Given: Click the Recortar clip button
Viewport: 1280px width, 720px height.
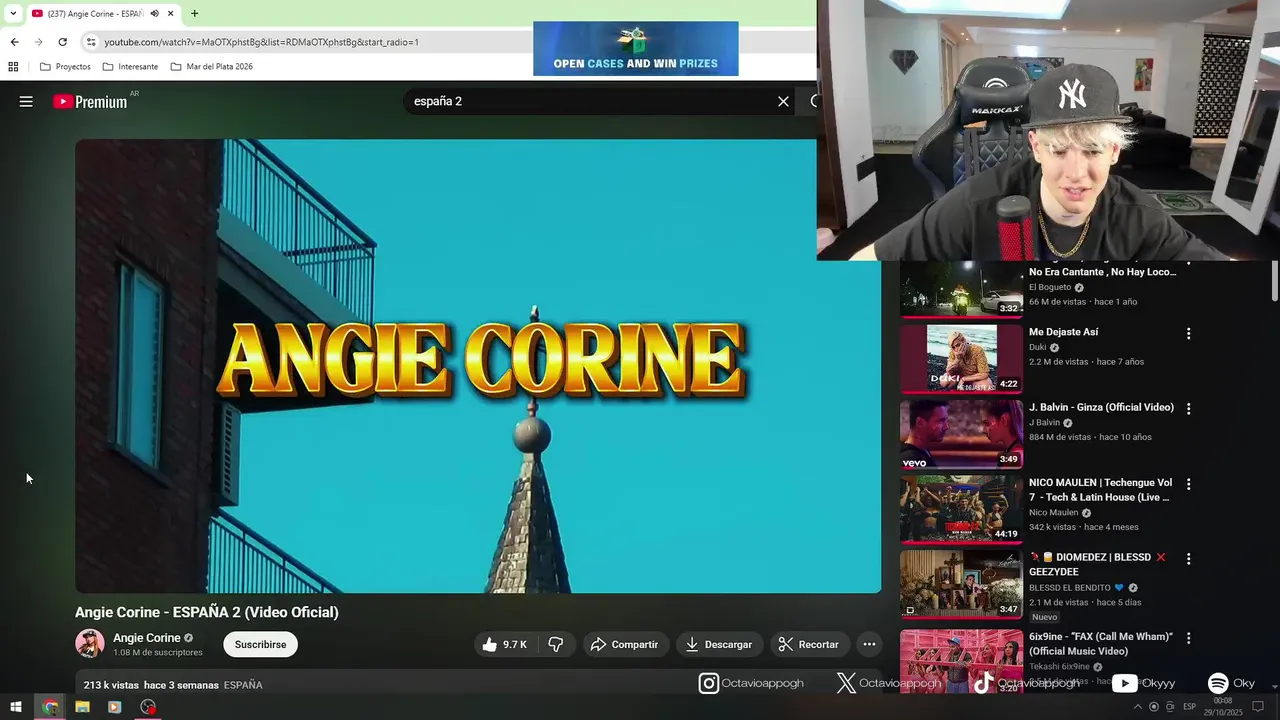Looking at the screenshot, I should tap(809, 645).
